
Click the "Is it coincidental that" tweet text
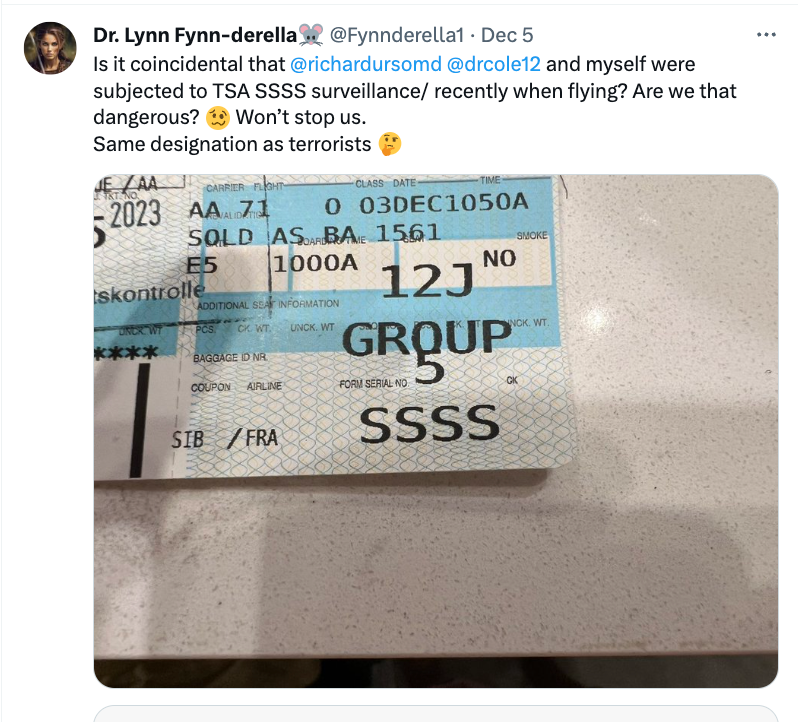188,64
